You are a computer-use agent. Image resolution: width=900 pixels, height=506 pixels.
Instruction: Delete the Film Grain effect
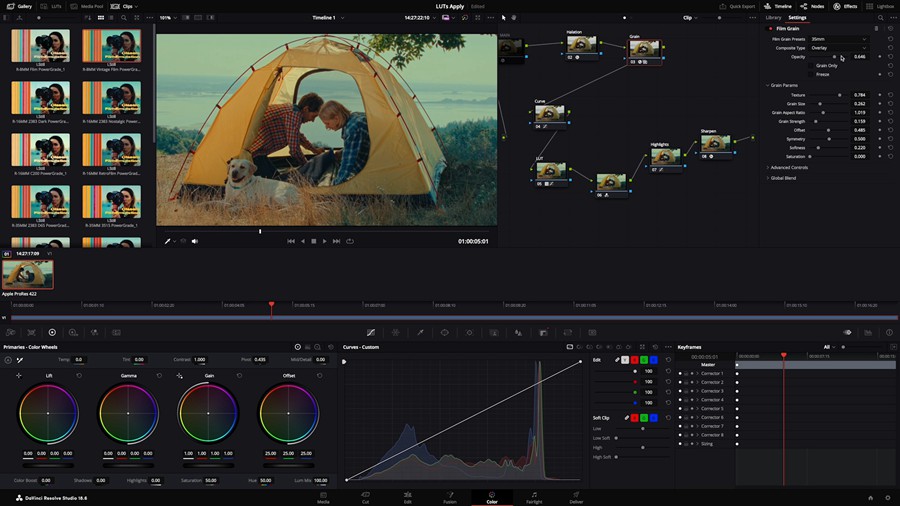click(877, 28)
